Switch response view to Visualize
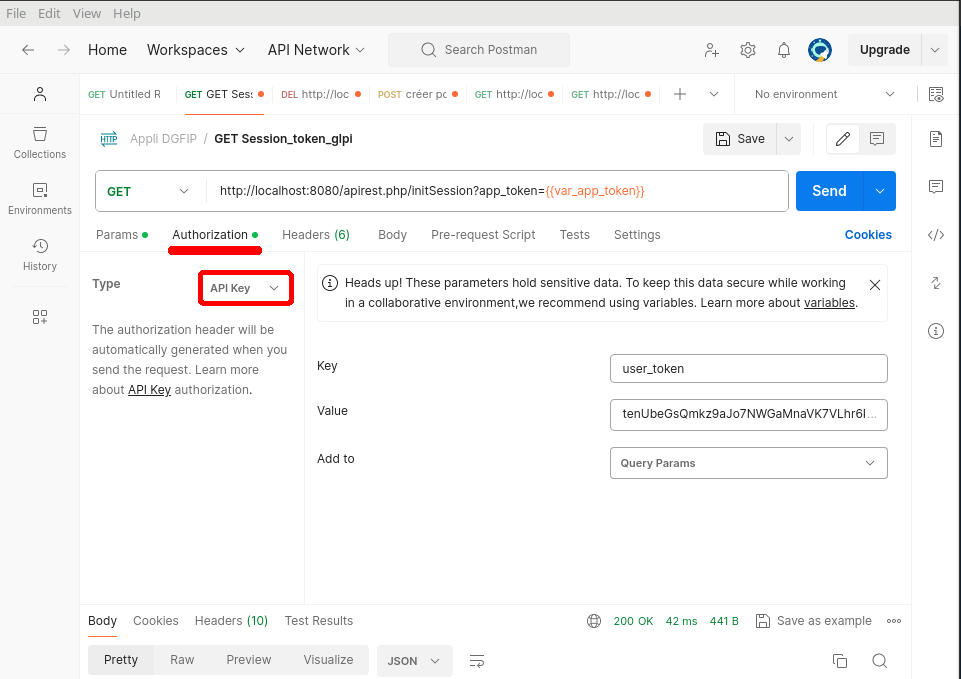961x679 pixels. (328, 660)
